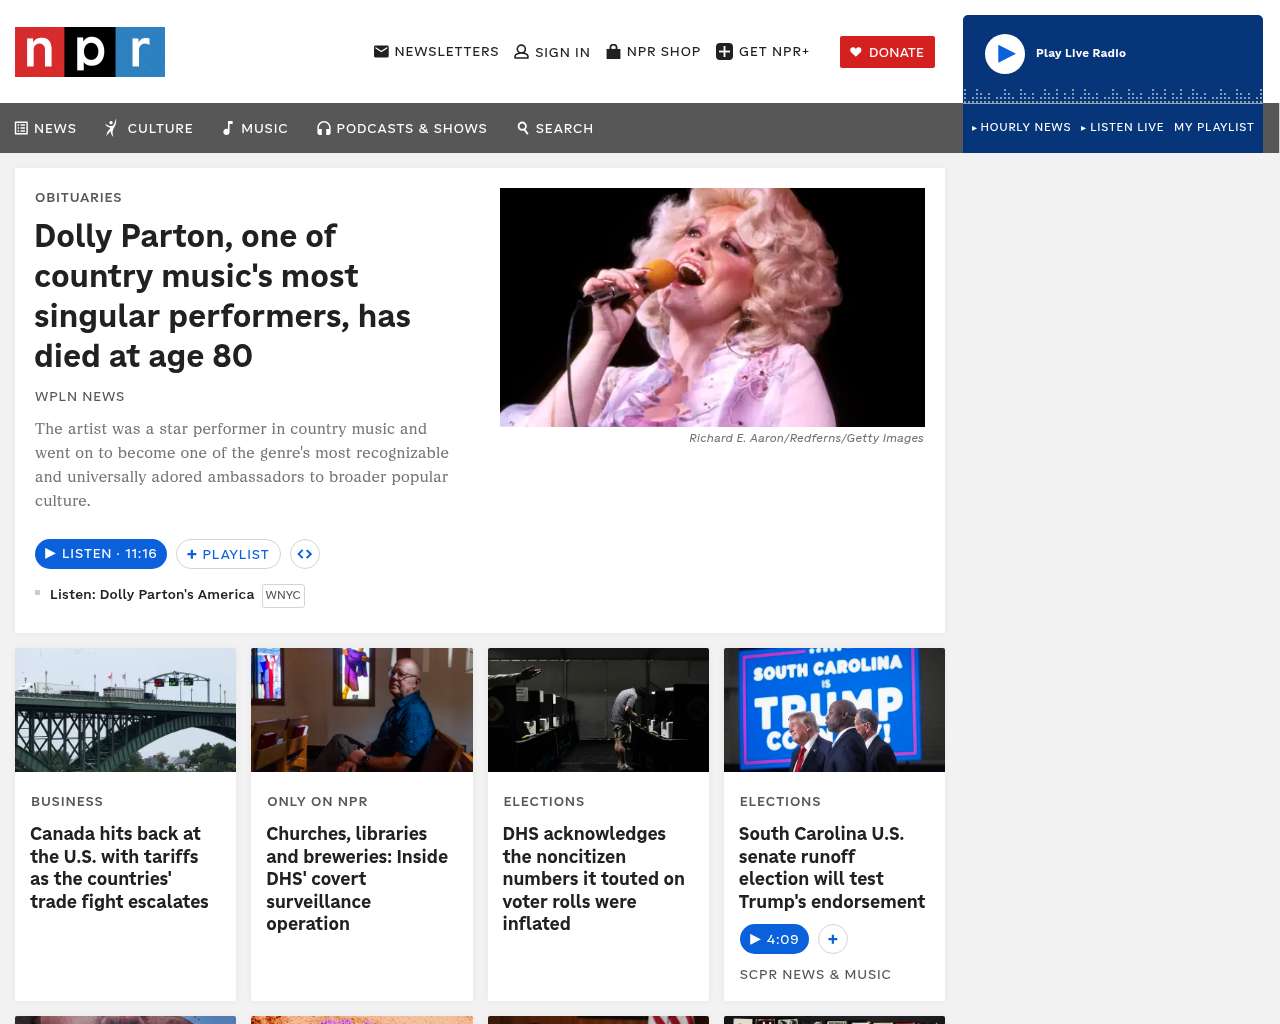This screenshot has height=1024, width=1280.
Task: Click photo credit Richard E. Aaron caption
Action: coord(806,438)
